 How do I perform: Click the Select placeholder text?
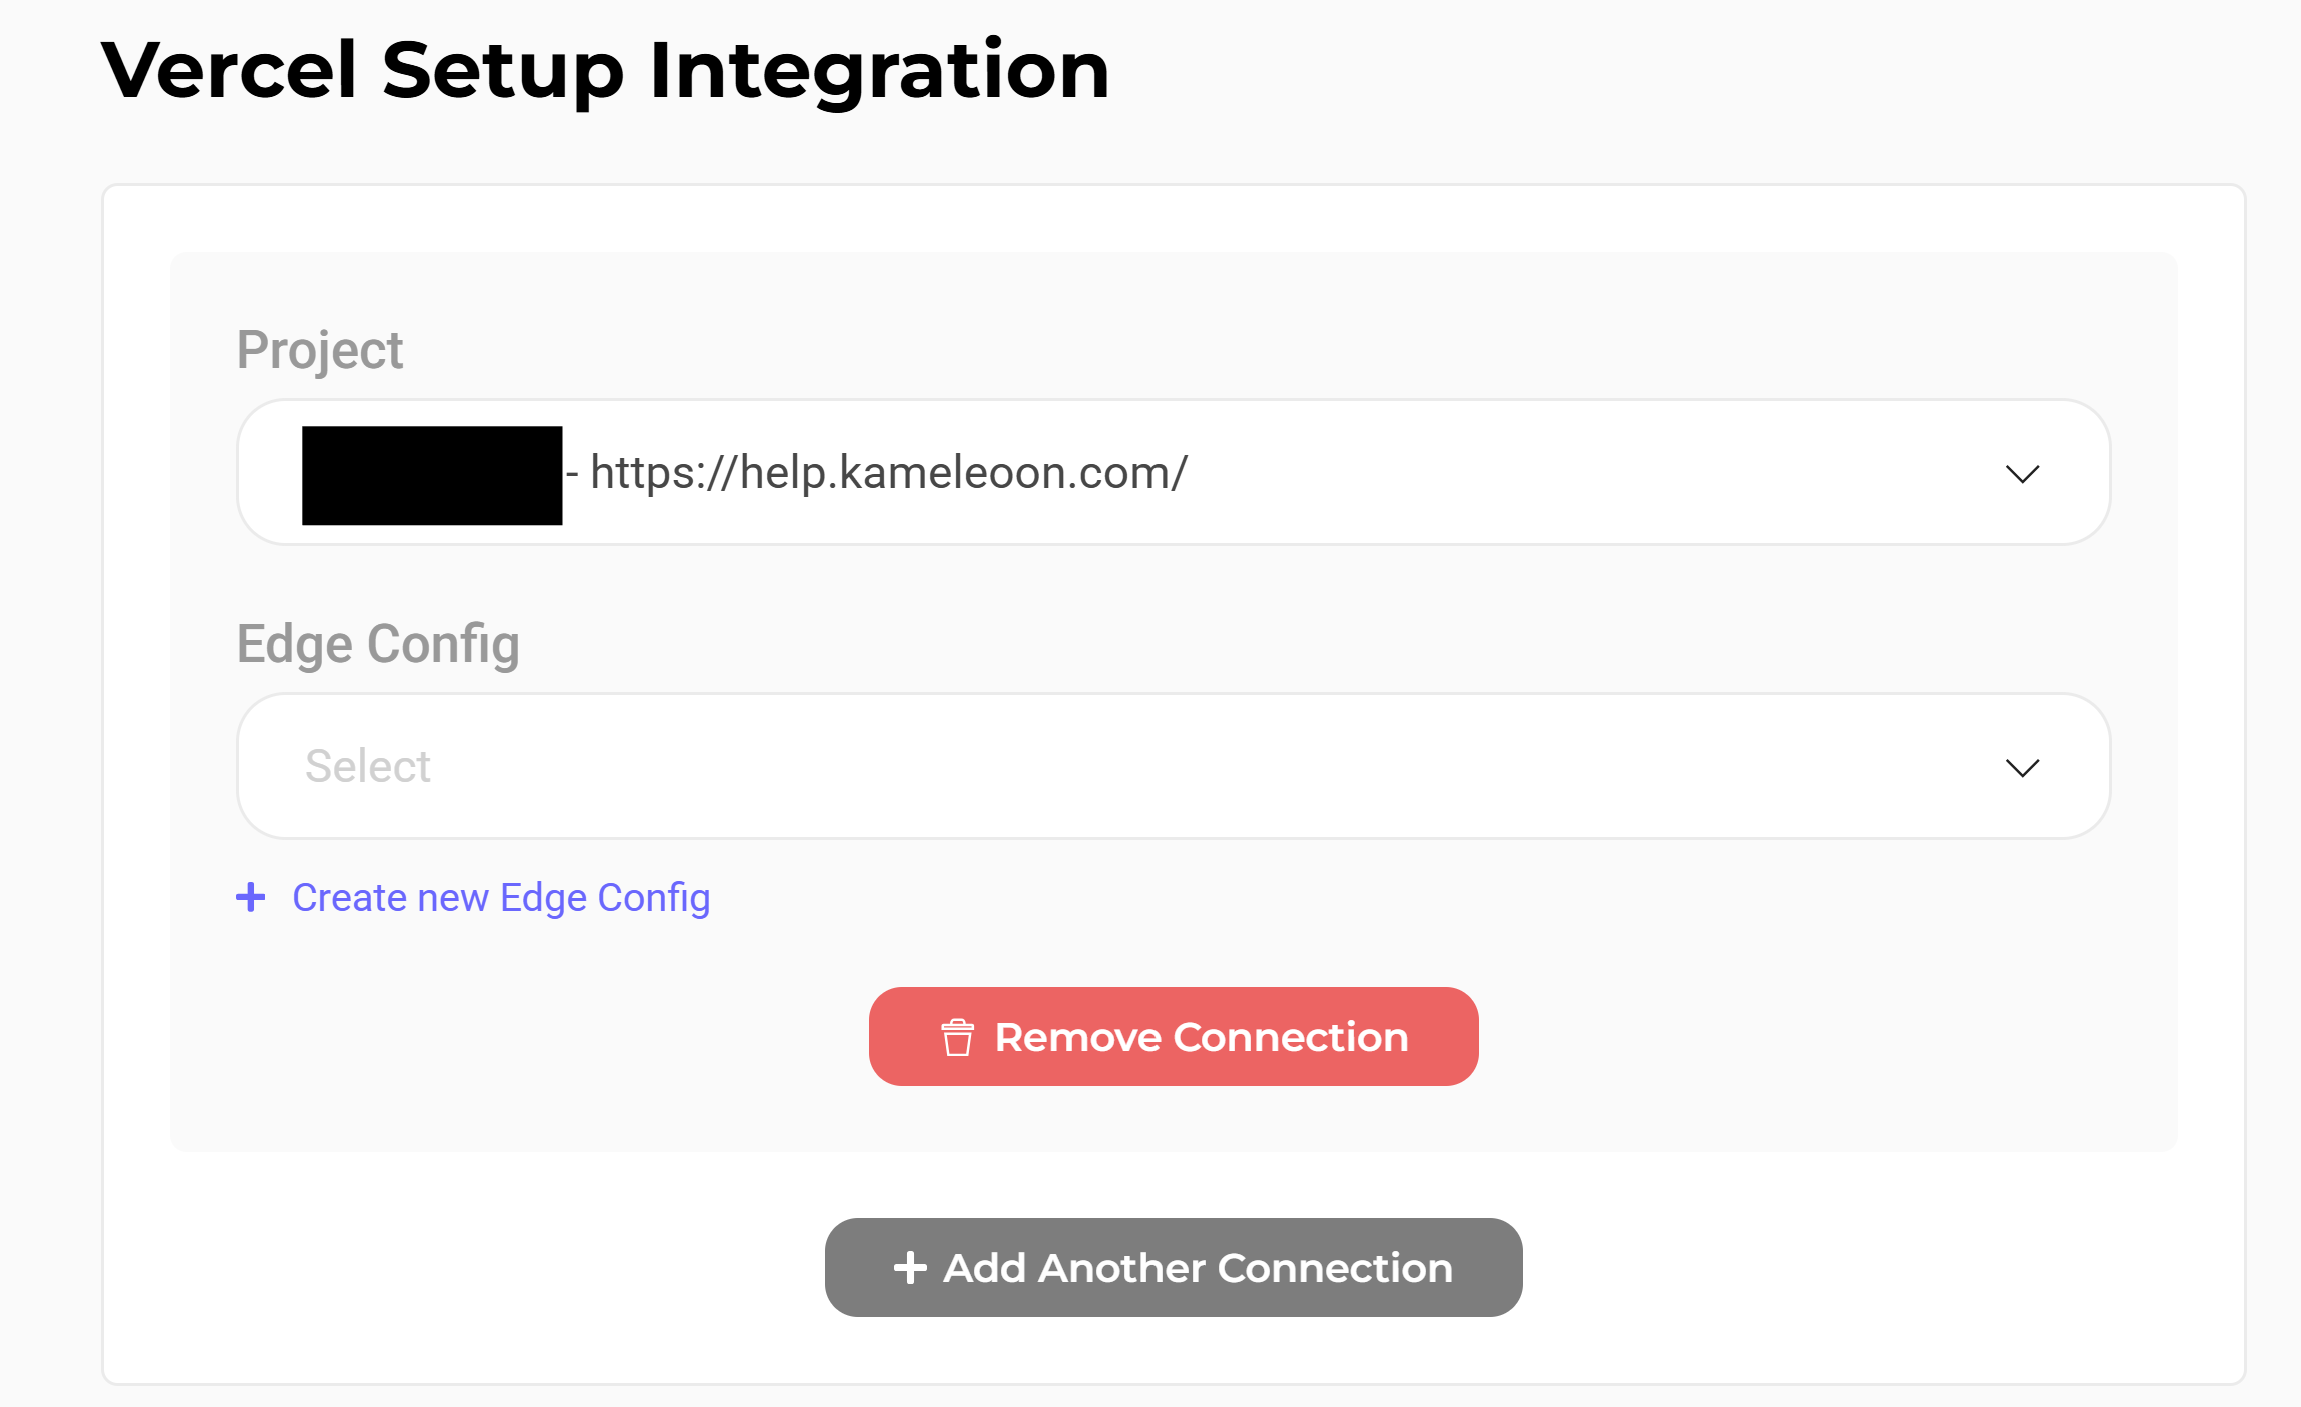coord(368,766)
